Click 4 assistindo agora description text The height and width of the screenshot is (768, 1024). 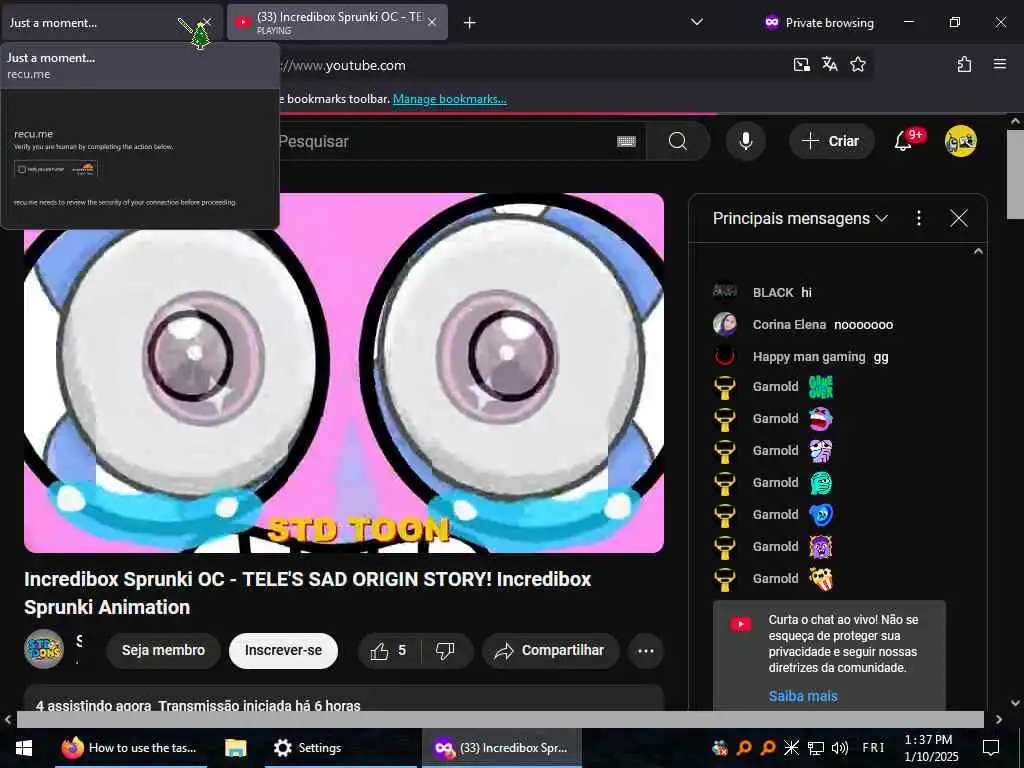[x=198, y=706]
